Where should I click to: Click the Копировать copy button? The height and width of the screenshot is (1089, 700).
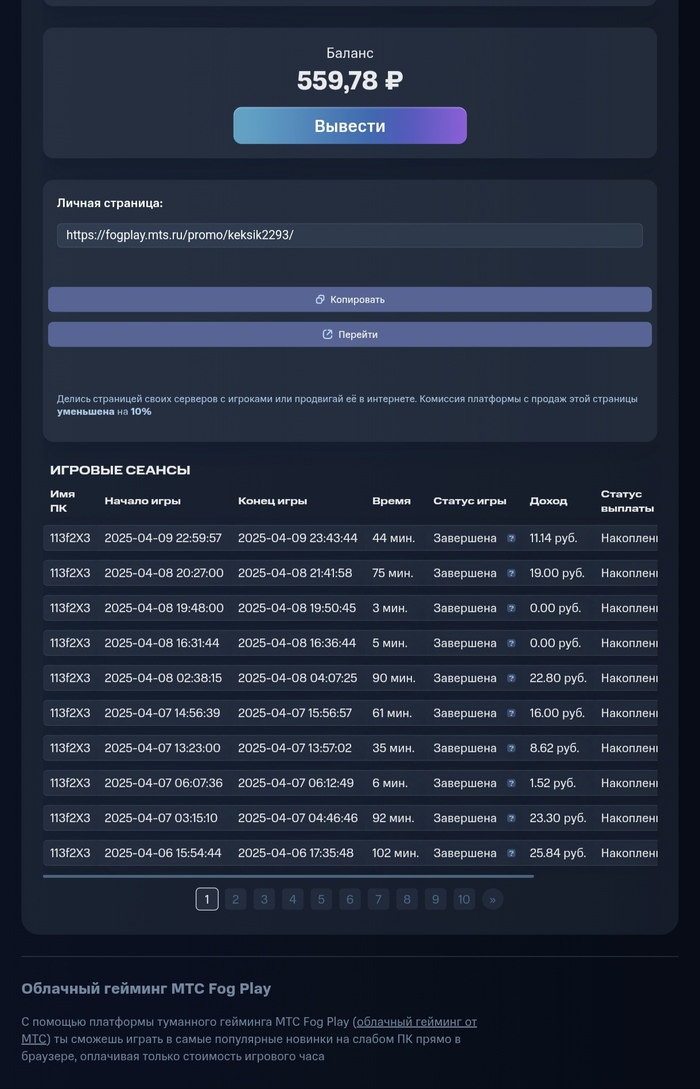point(350,299)
